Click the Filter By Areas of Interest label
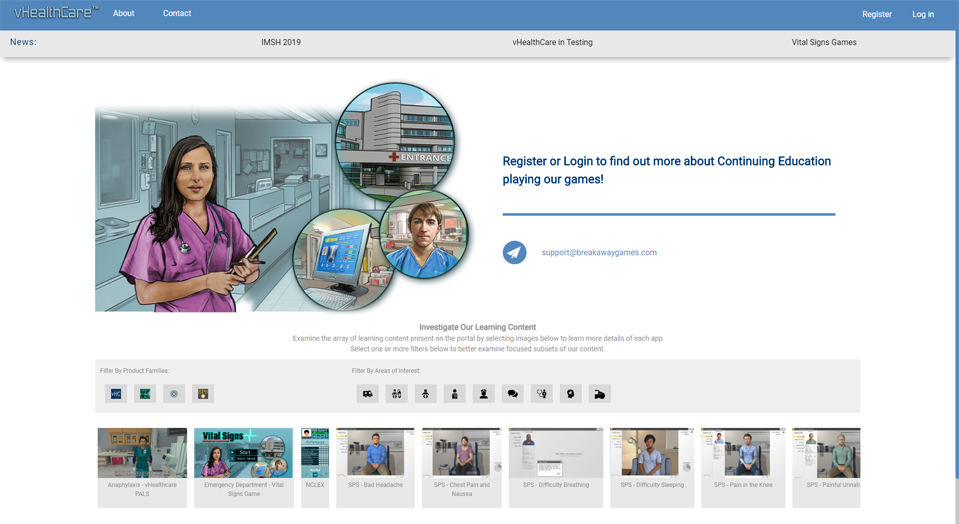This screenshot has height=524, width=959. 386,371
